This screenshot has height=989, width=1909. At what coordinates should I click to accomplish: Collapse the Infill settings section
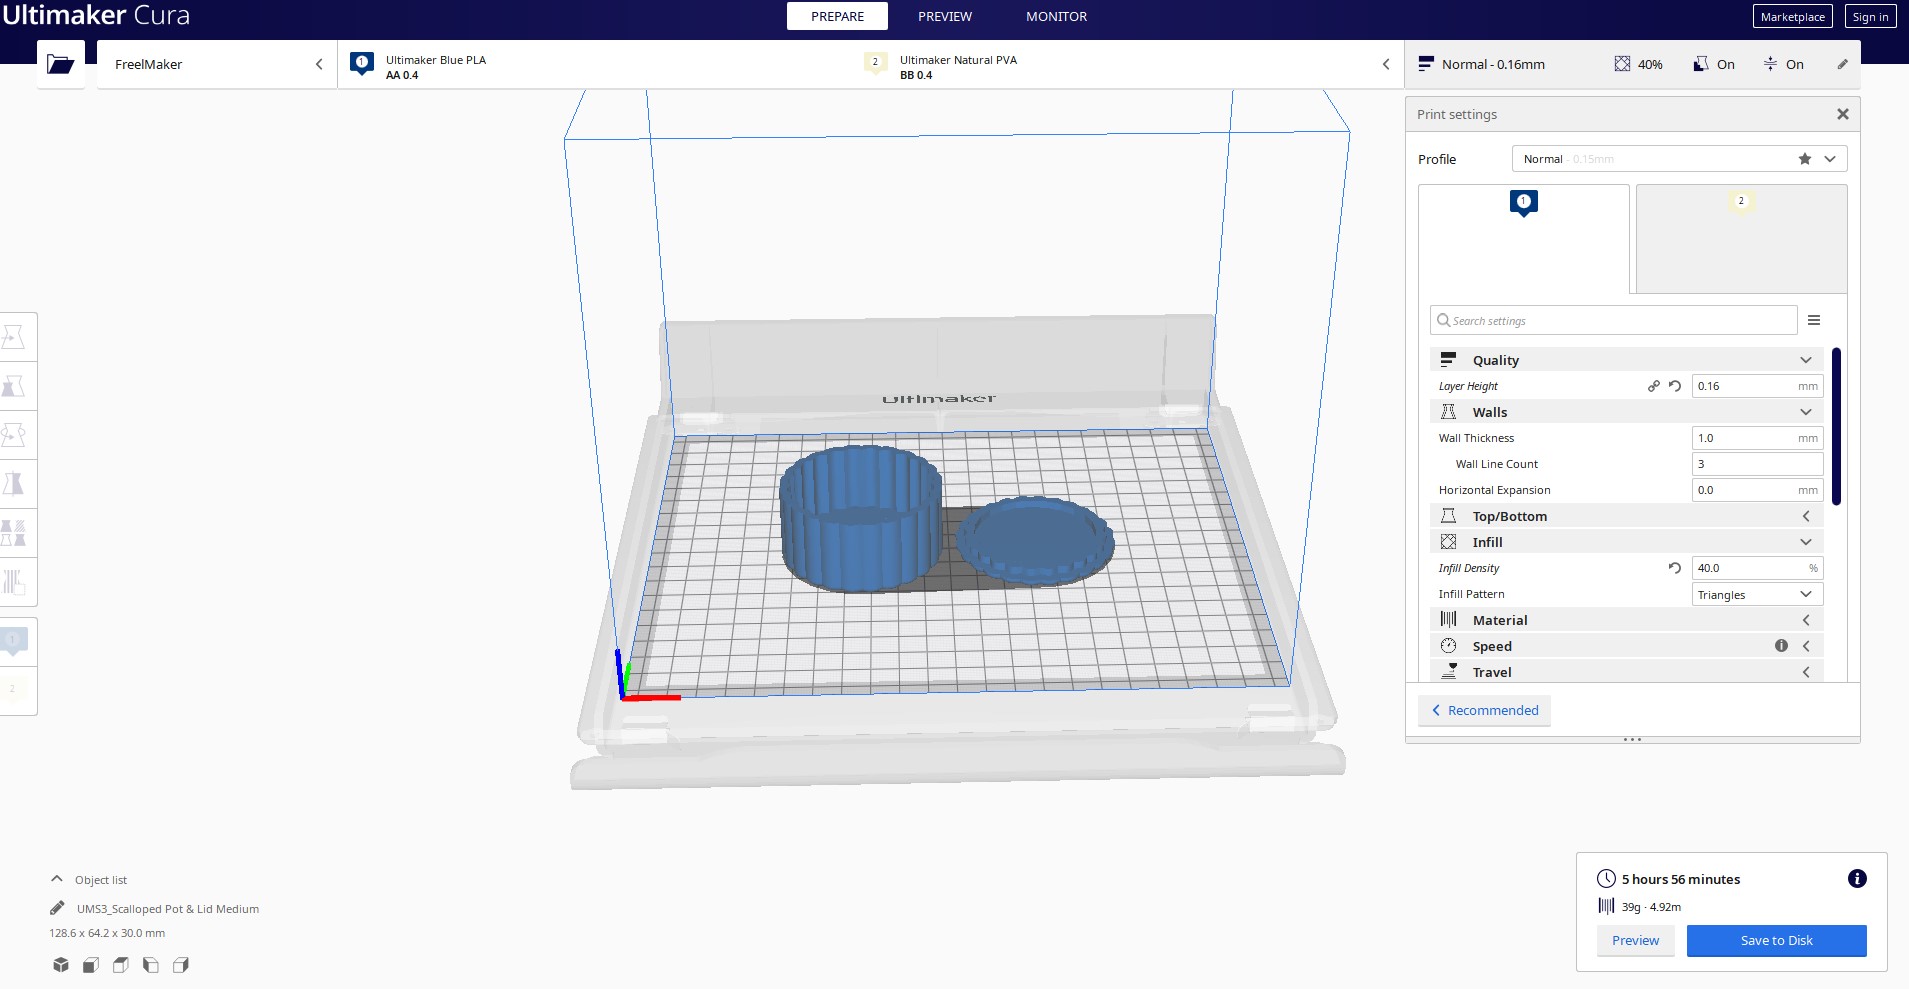pyautogui.click(x=1626, y=542)
